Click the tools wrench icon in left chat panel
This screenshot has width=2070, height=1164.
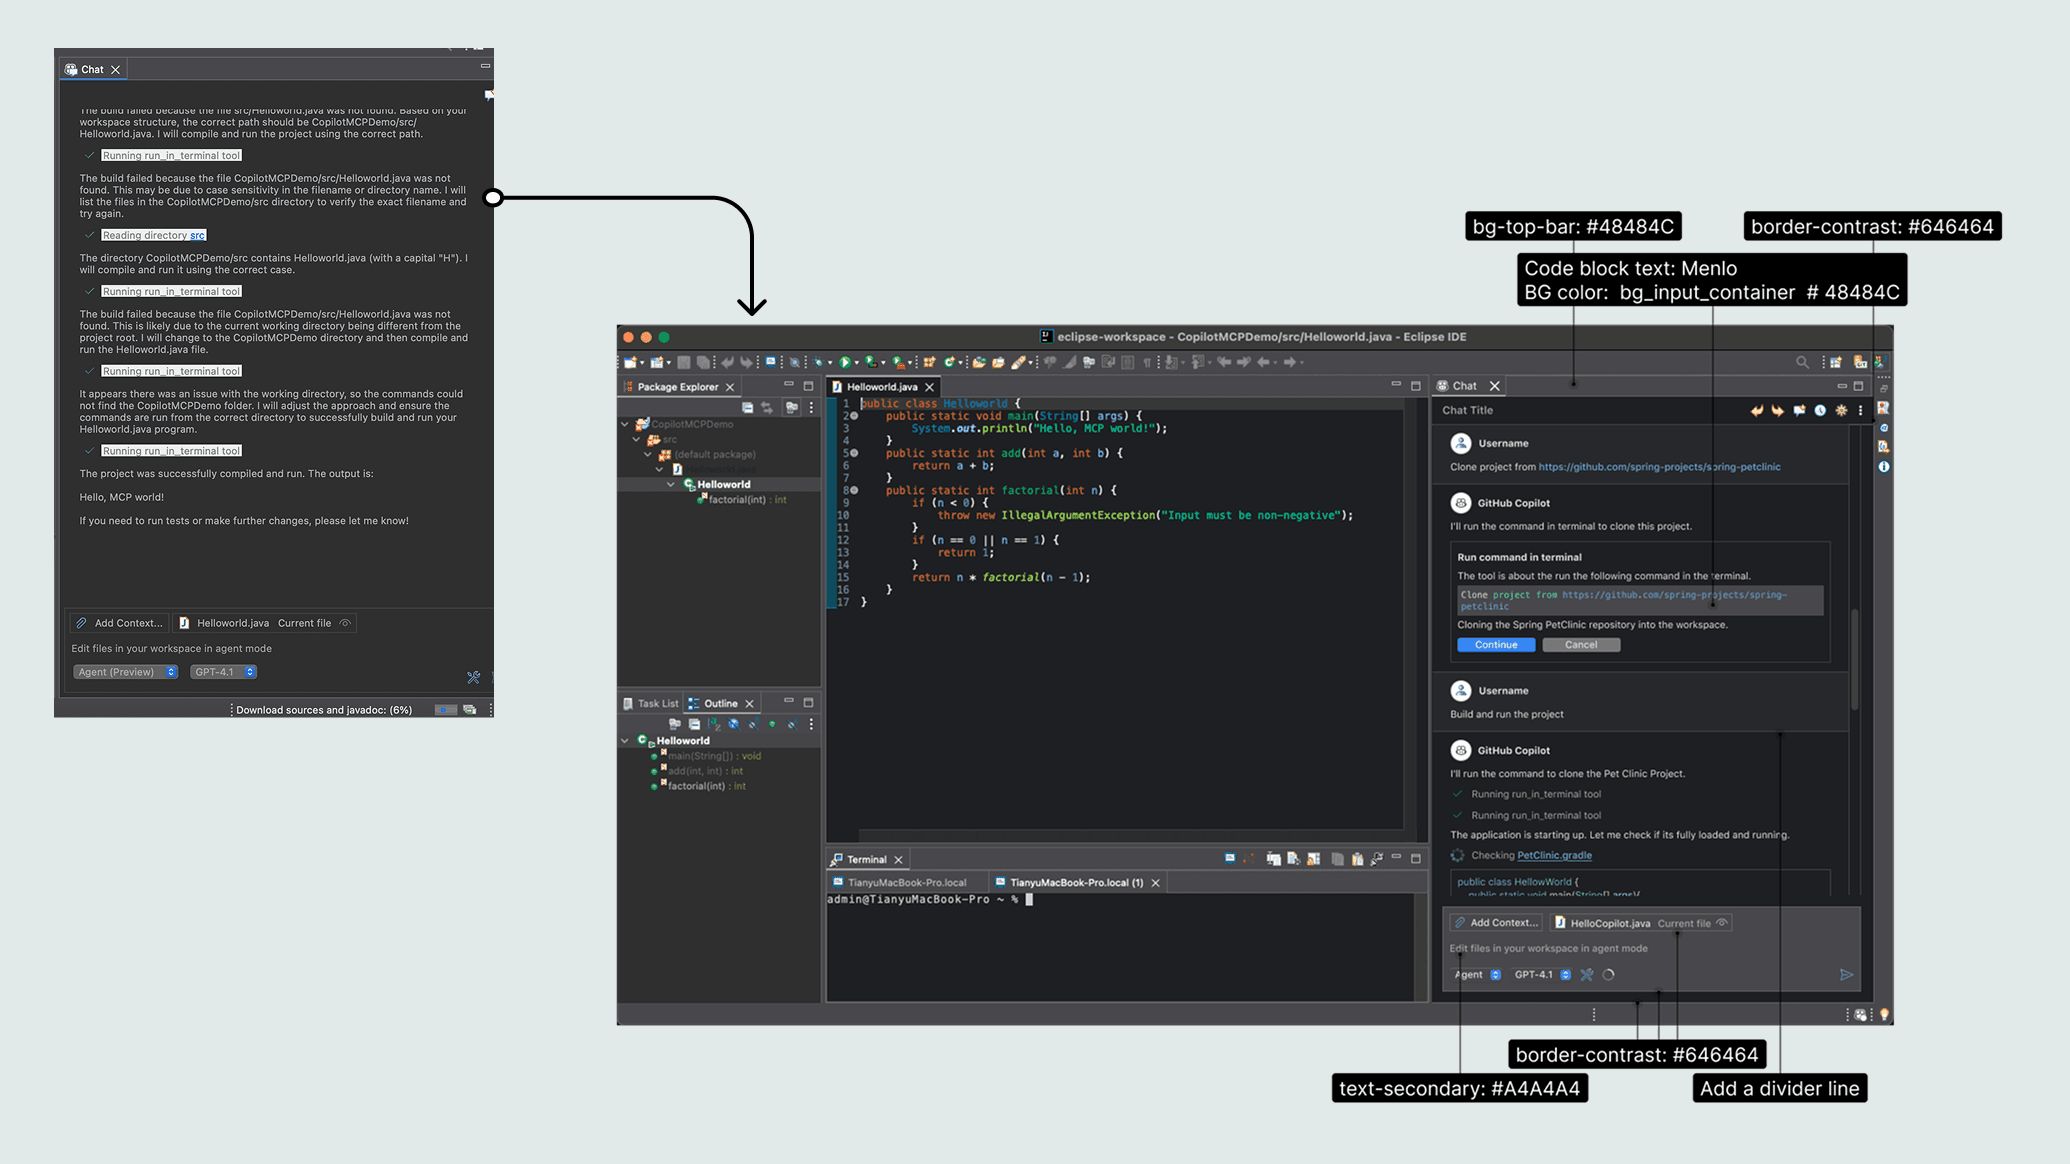click(473, 677)
